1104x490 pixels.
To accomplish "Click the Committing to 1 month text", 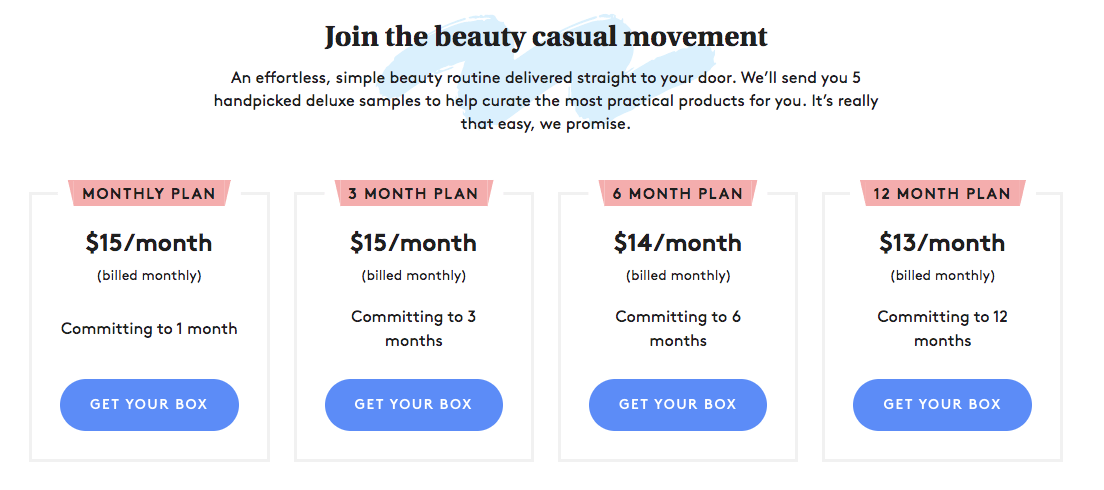I will tap(149, 329).
